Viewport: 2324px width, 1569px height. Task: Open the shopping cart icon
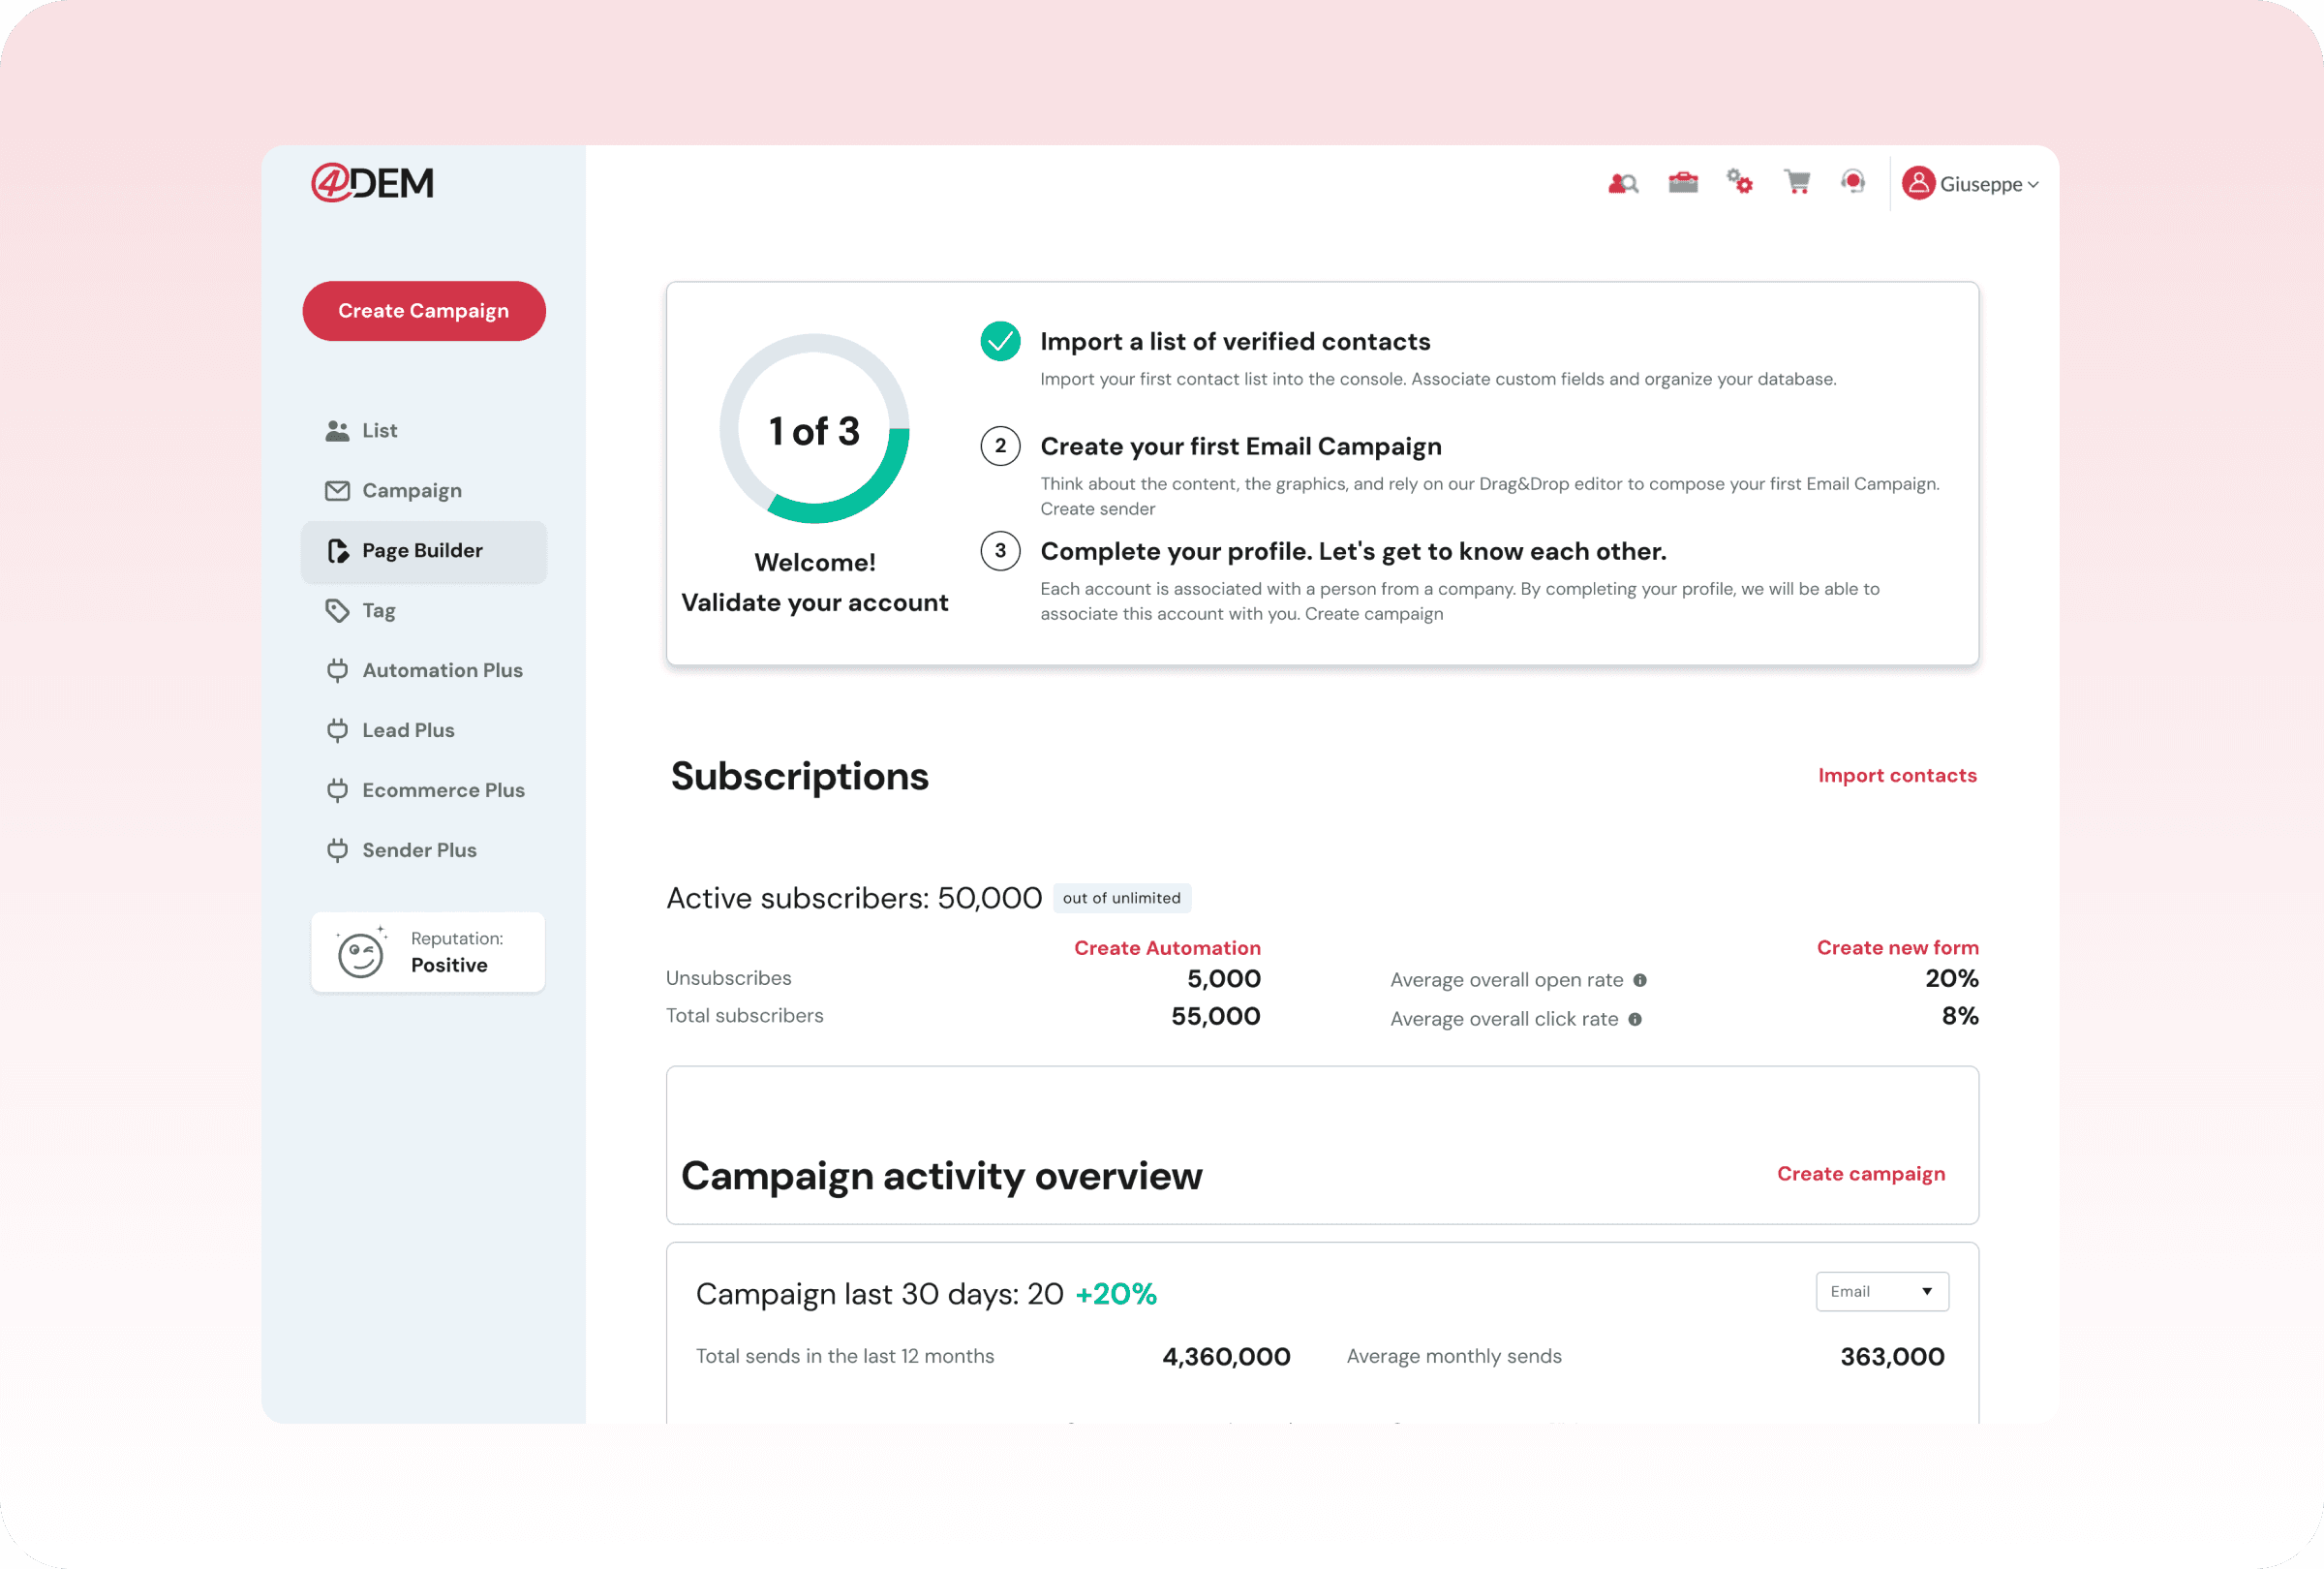pos(1797,182)
